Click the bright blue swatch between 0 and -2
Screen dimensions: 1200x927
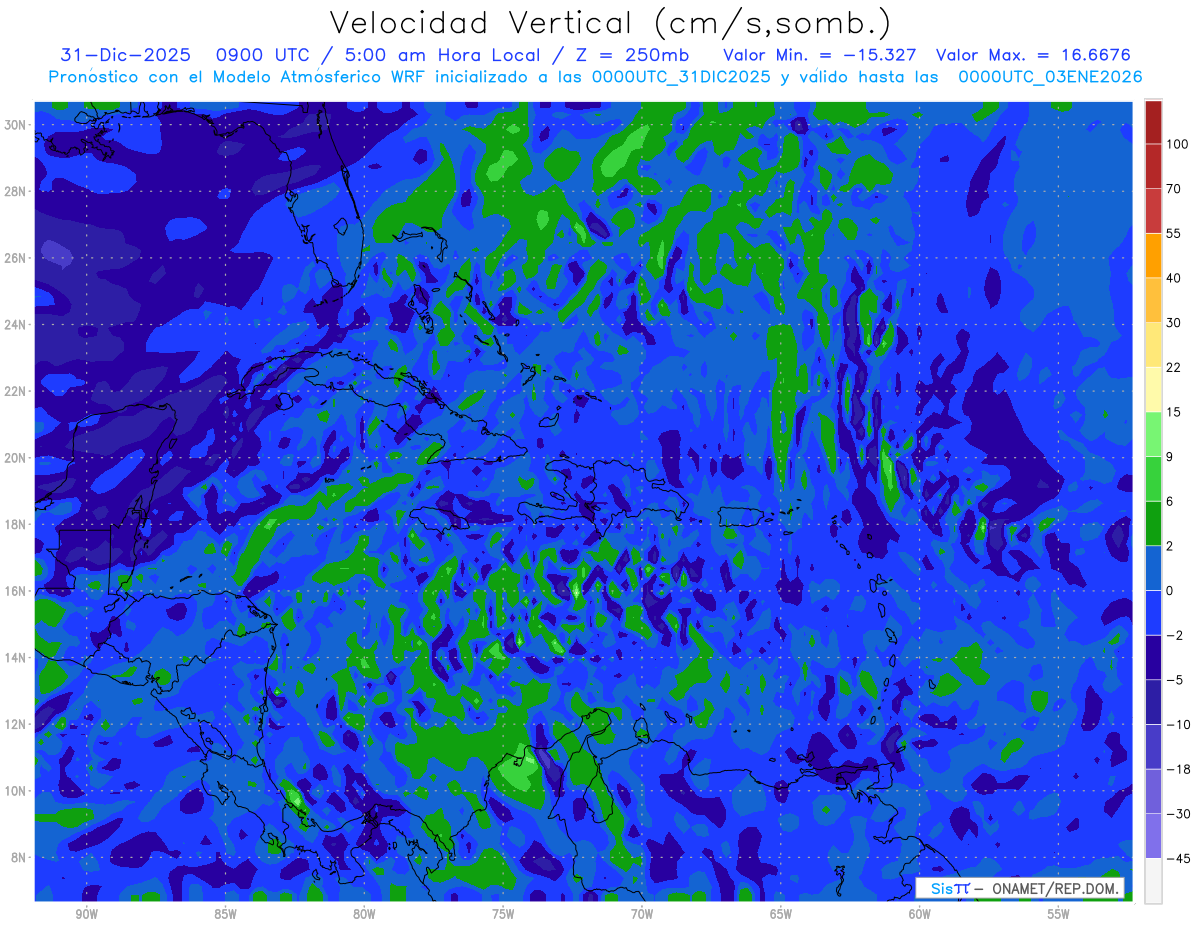coord(1153,612)
